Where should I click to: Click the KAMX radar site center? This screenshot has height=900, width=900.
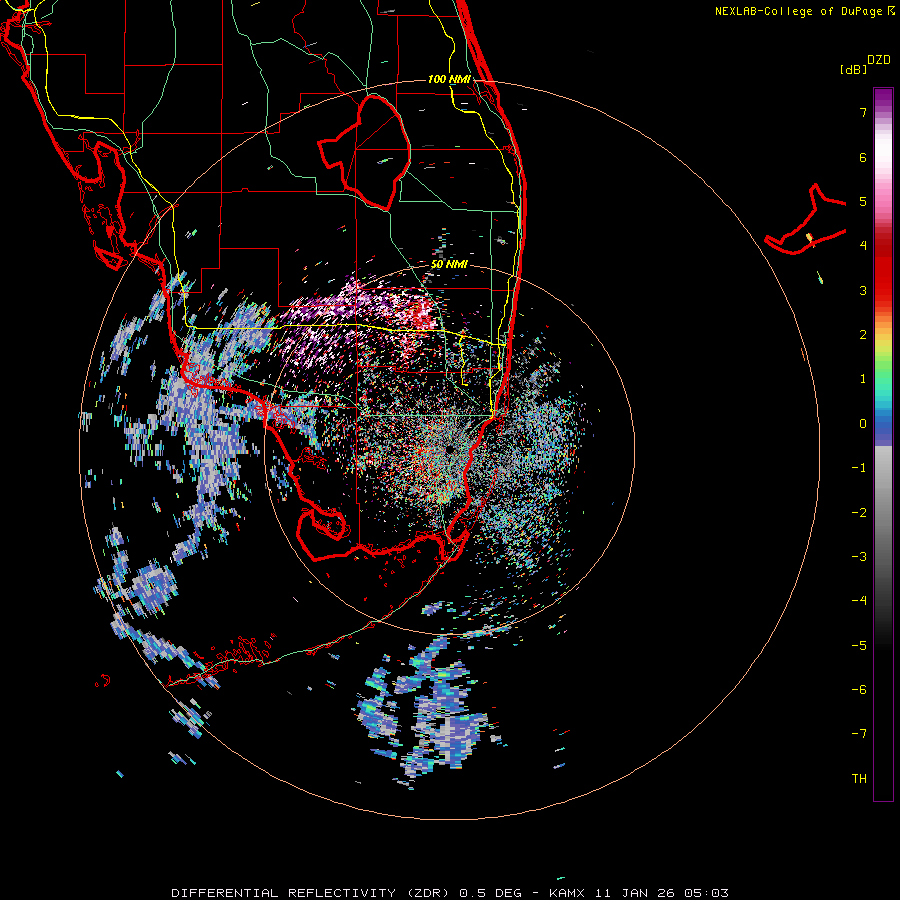click(449, 449)
